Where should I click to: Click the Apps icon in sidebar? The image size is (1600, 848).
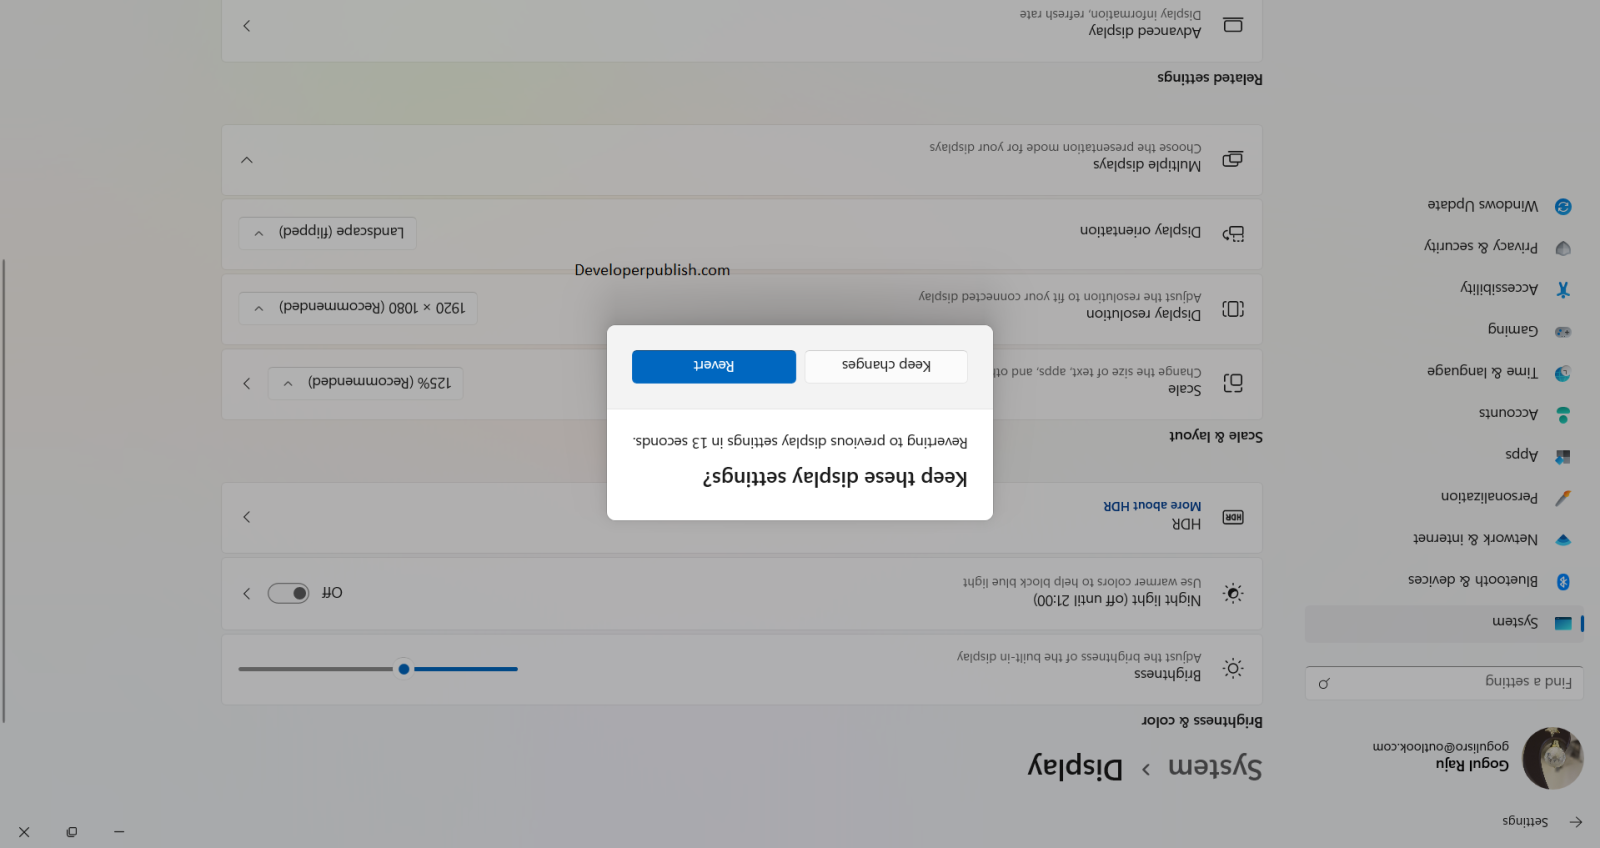pos(1563,456)
